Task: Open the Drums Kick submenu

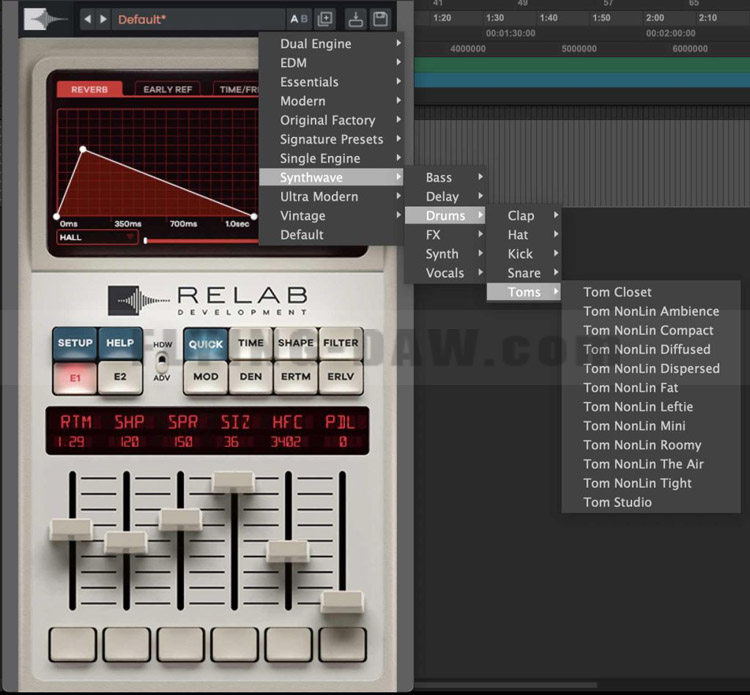Action: coord(524,254)
